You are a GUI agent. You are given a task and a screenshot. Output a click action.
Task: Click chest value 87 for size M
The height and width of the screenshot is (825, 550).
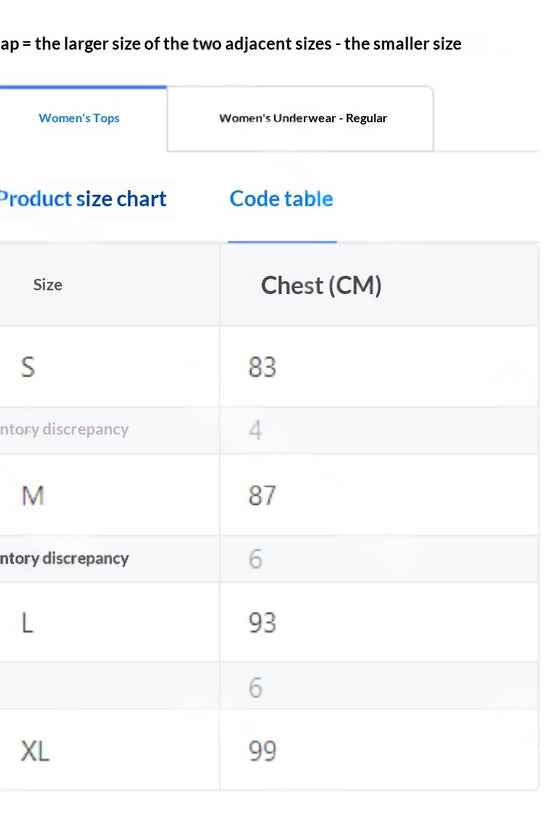[x=262, y=496]
